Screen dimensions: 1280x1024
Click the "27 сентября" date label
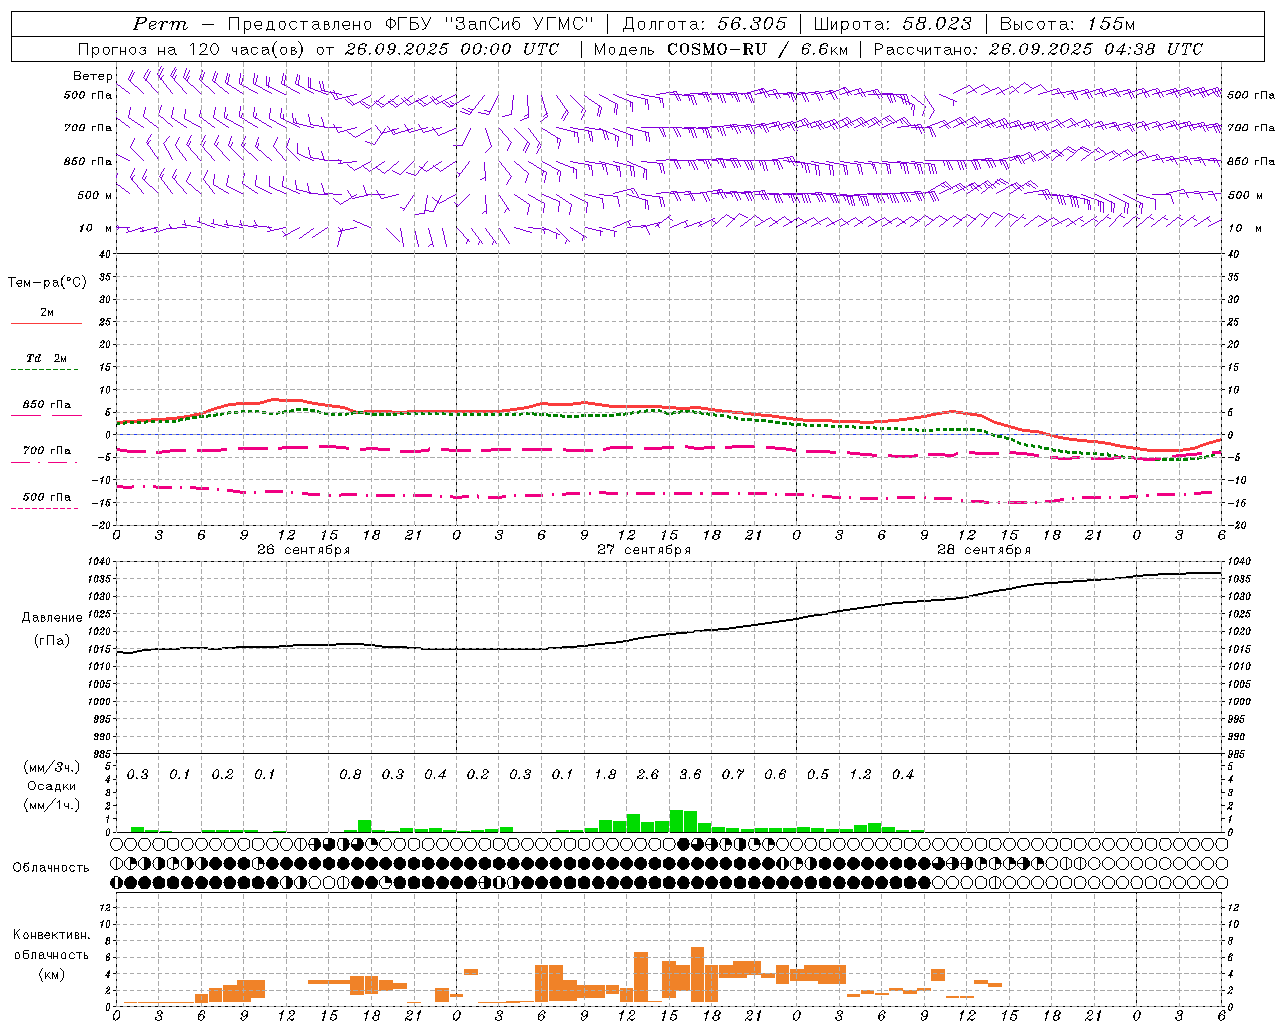(643, 550)
